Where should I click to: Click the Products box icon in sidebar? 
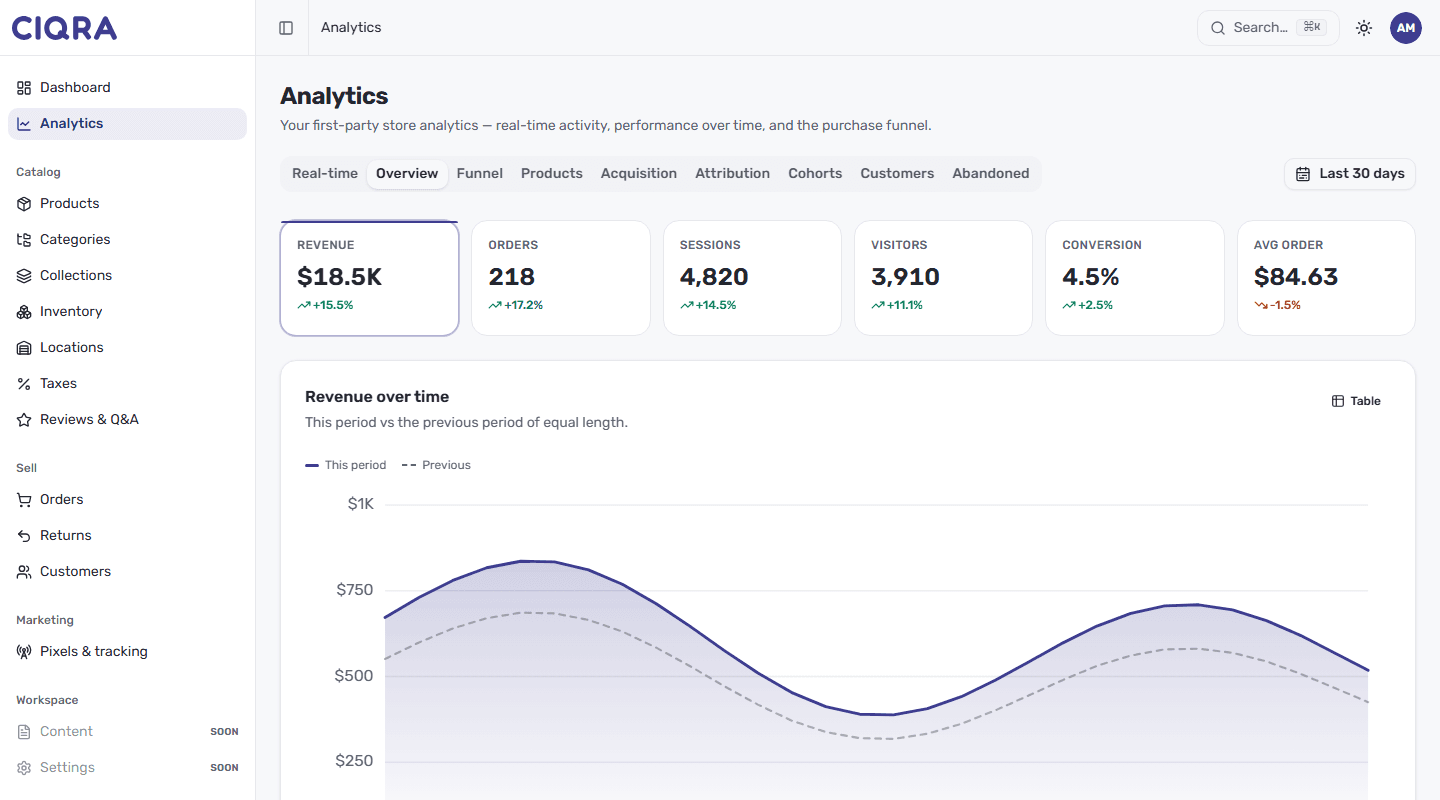tap(24, 204)
